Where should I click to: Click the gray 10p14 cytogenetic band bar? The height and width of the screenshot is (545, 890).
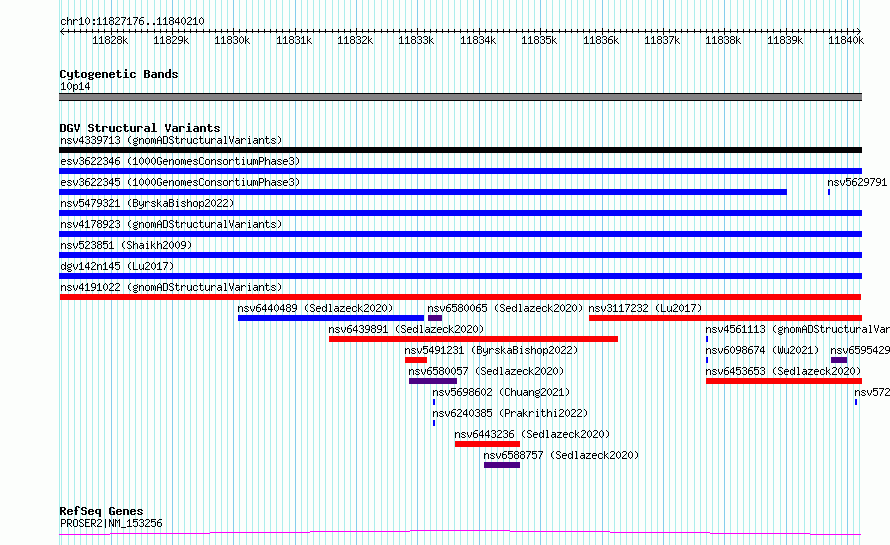point(460,97)
